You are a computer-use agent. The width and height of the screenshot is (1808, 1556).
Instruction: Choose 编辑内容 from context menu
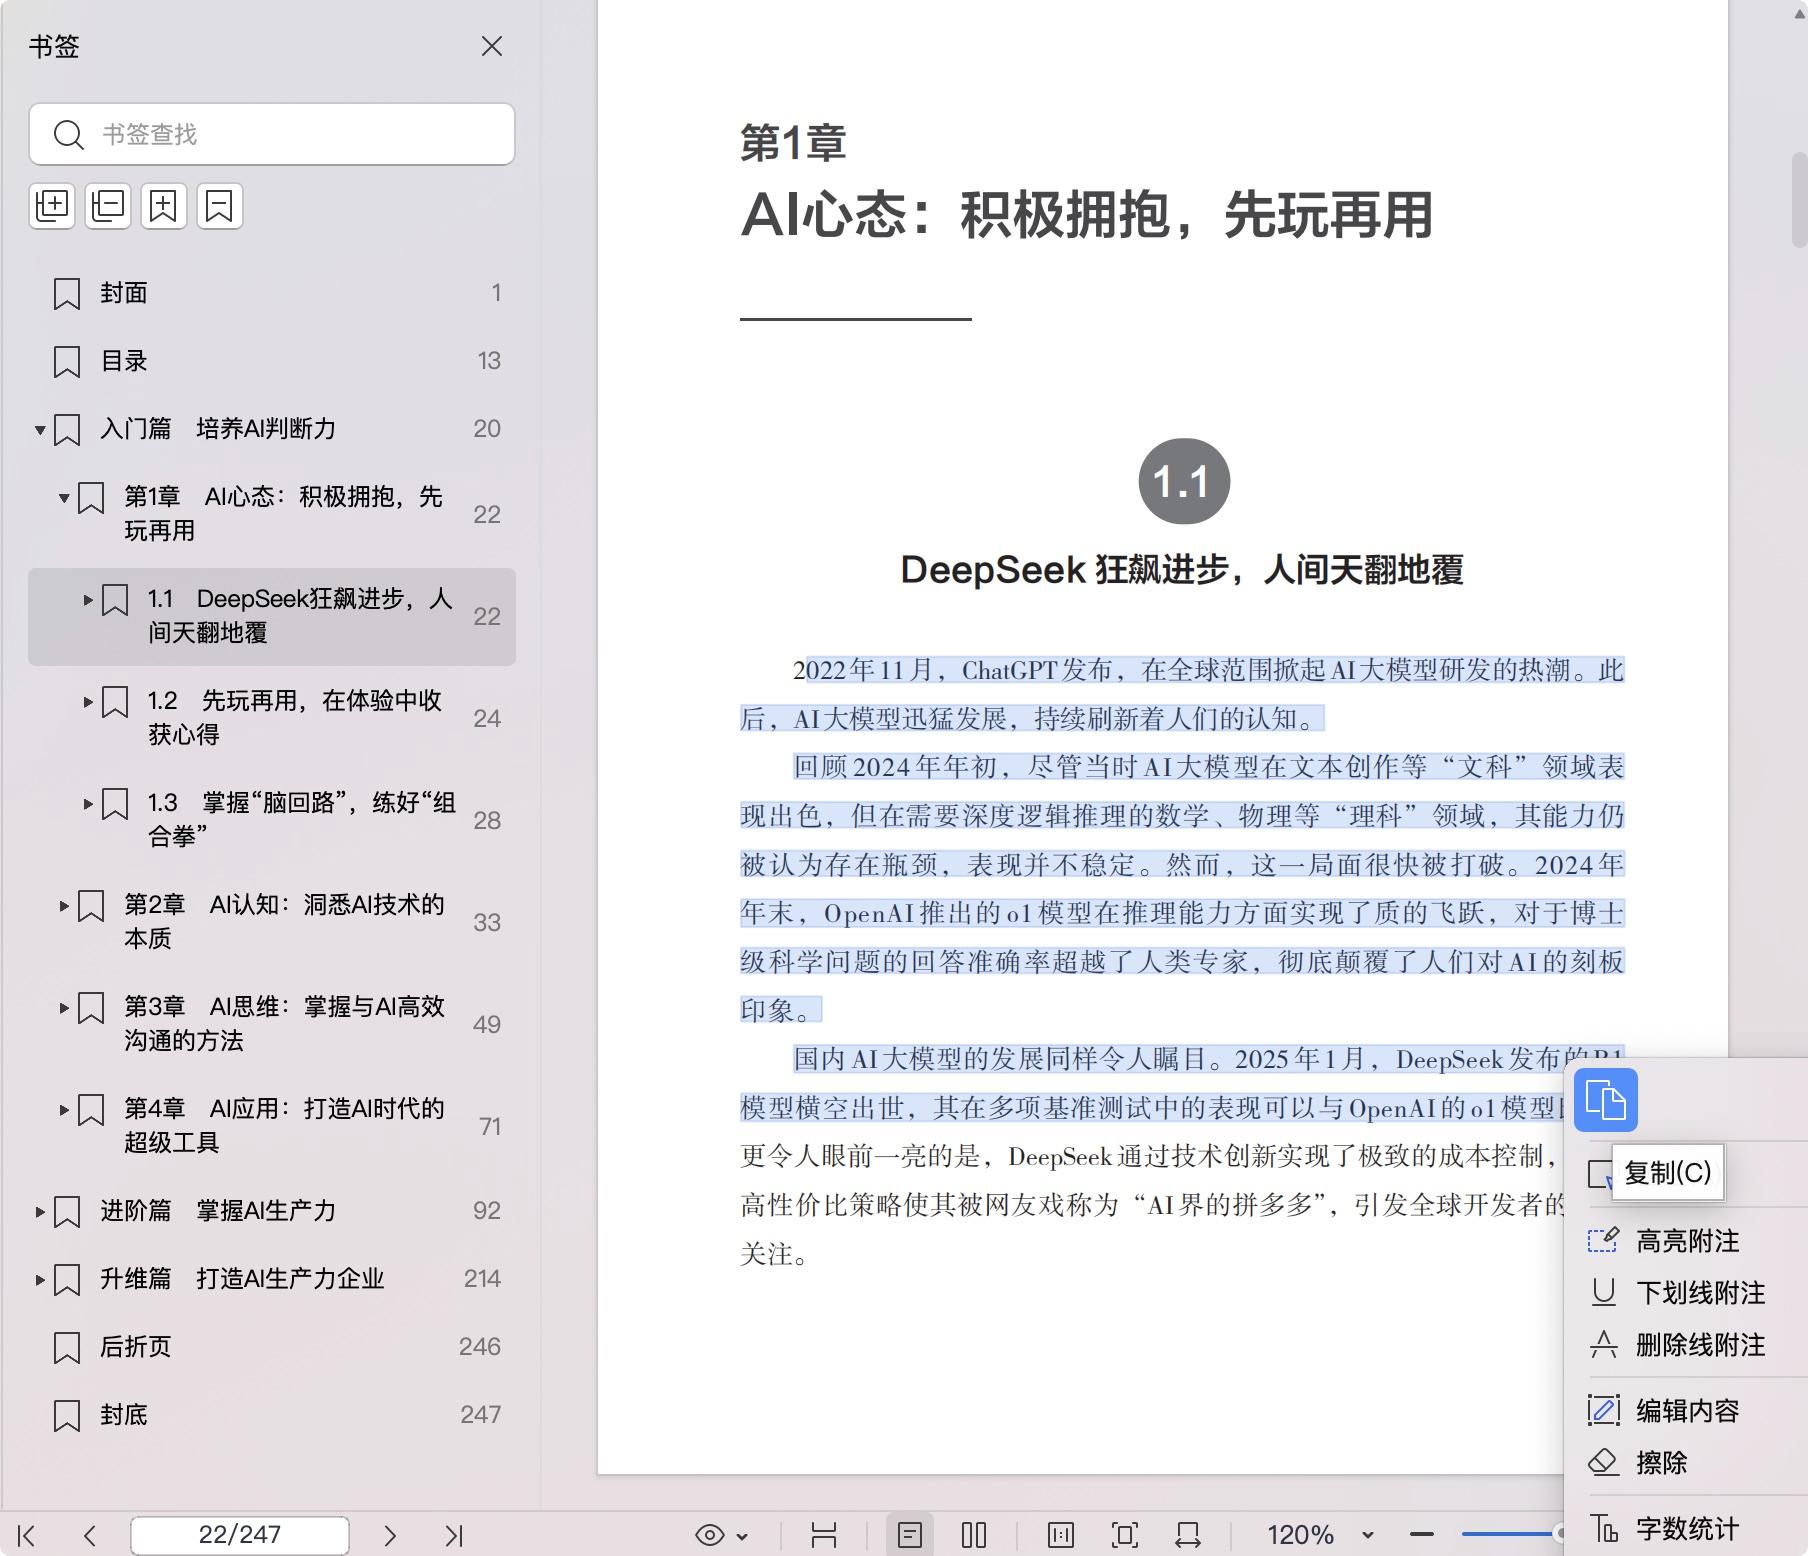tap(1686, 1411)
